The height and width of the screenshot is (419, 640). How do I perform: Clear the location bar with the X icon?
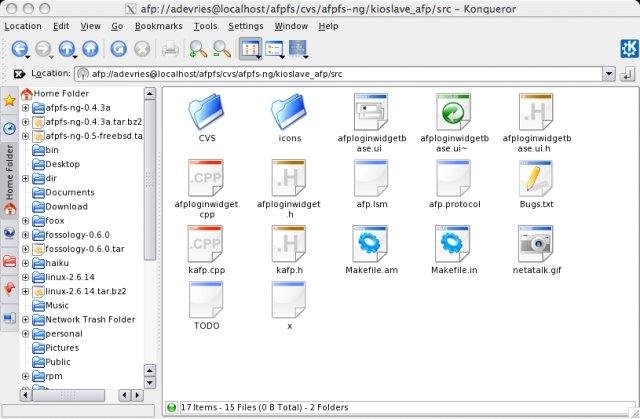[19, 74]
